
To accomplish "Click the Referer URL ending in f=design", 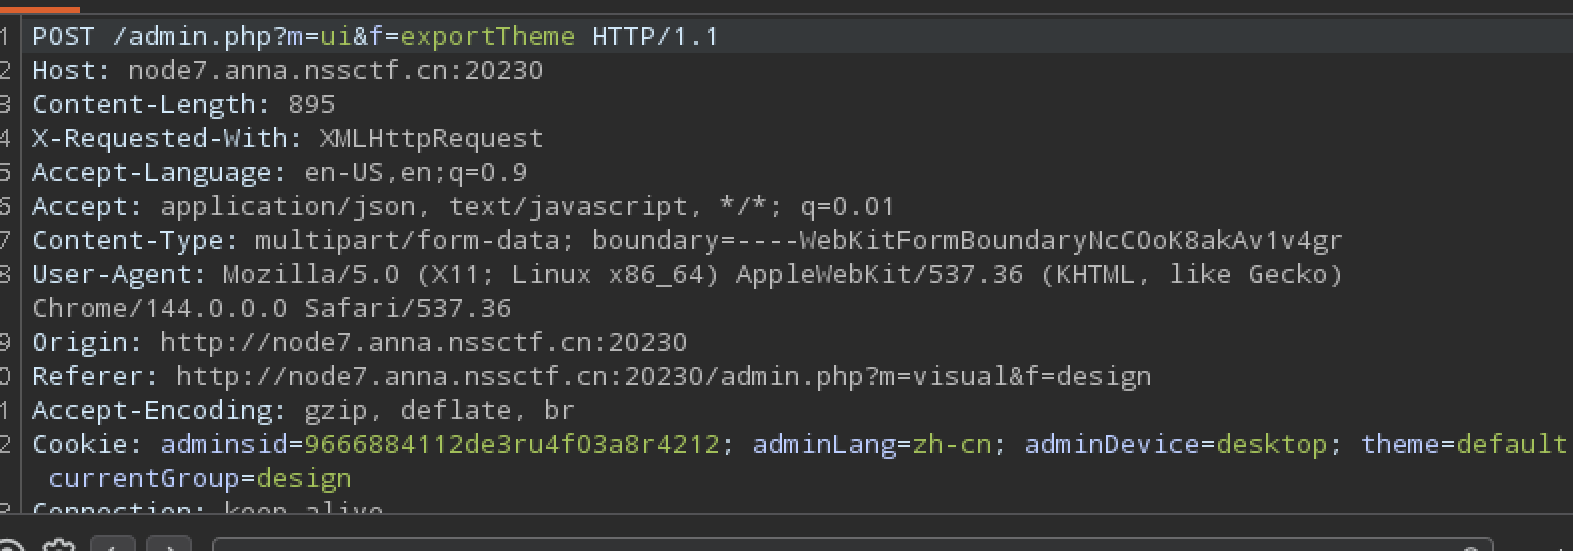I will 664,377.
